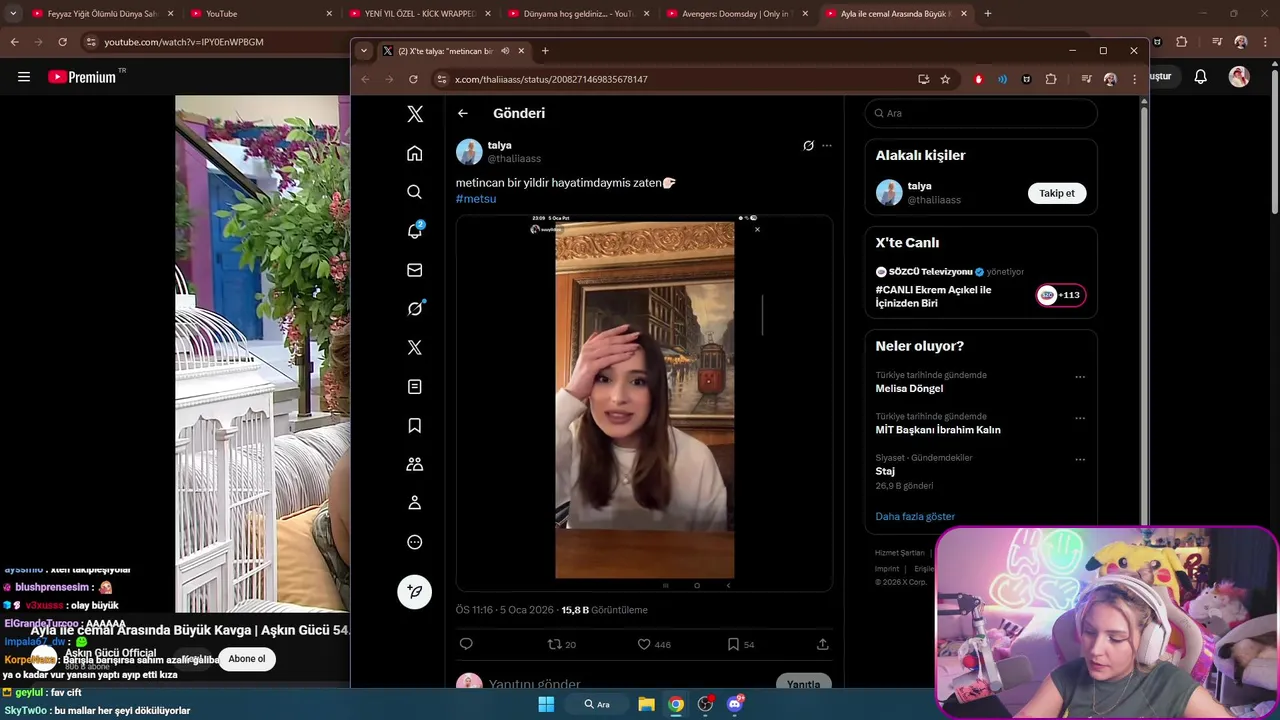This screenshot has width=1280, height=720.
Task: Open Profile person icon in X sidebar
Action: coord(415,503)
